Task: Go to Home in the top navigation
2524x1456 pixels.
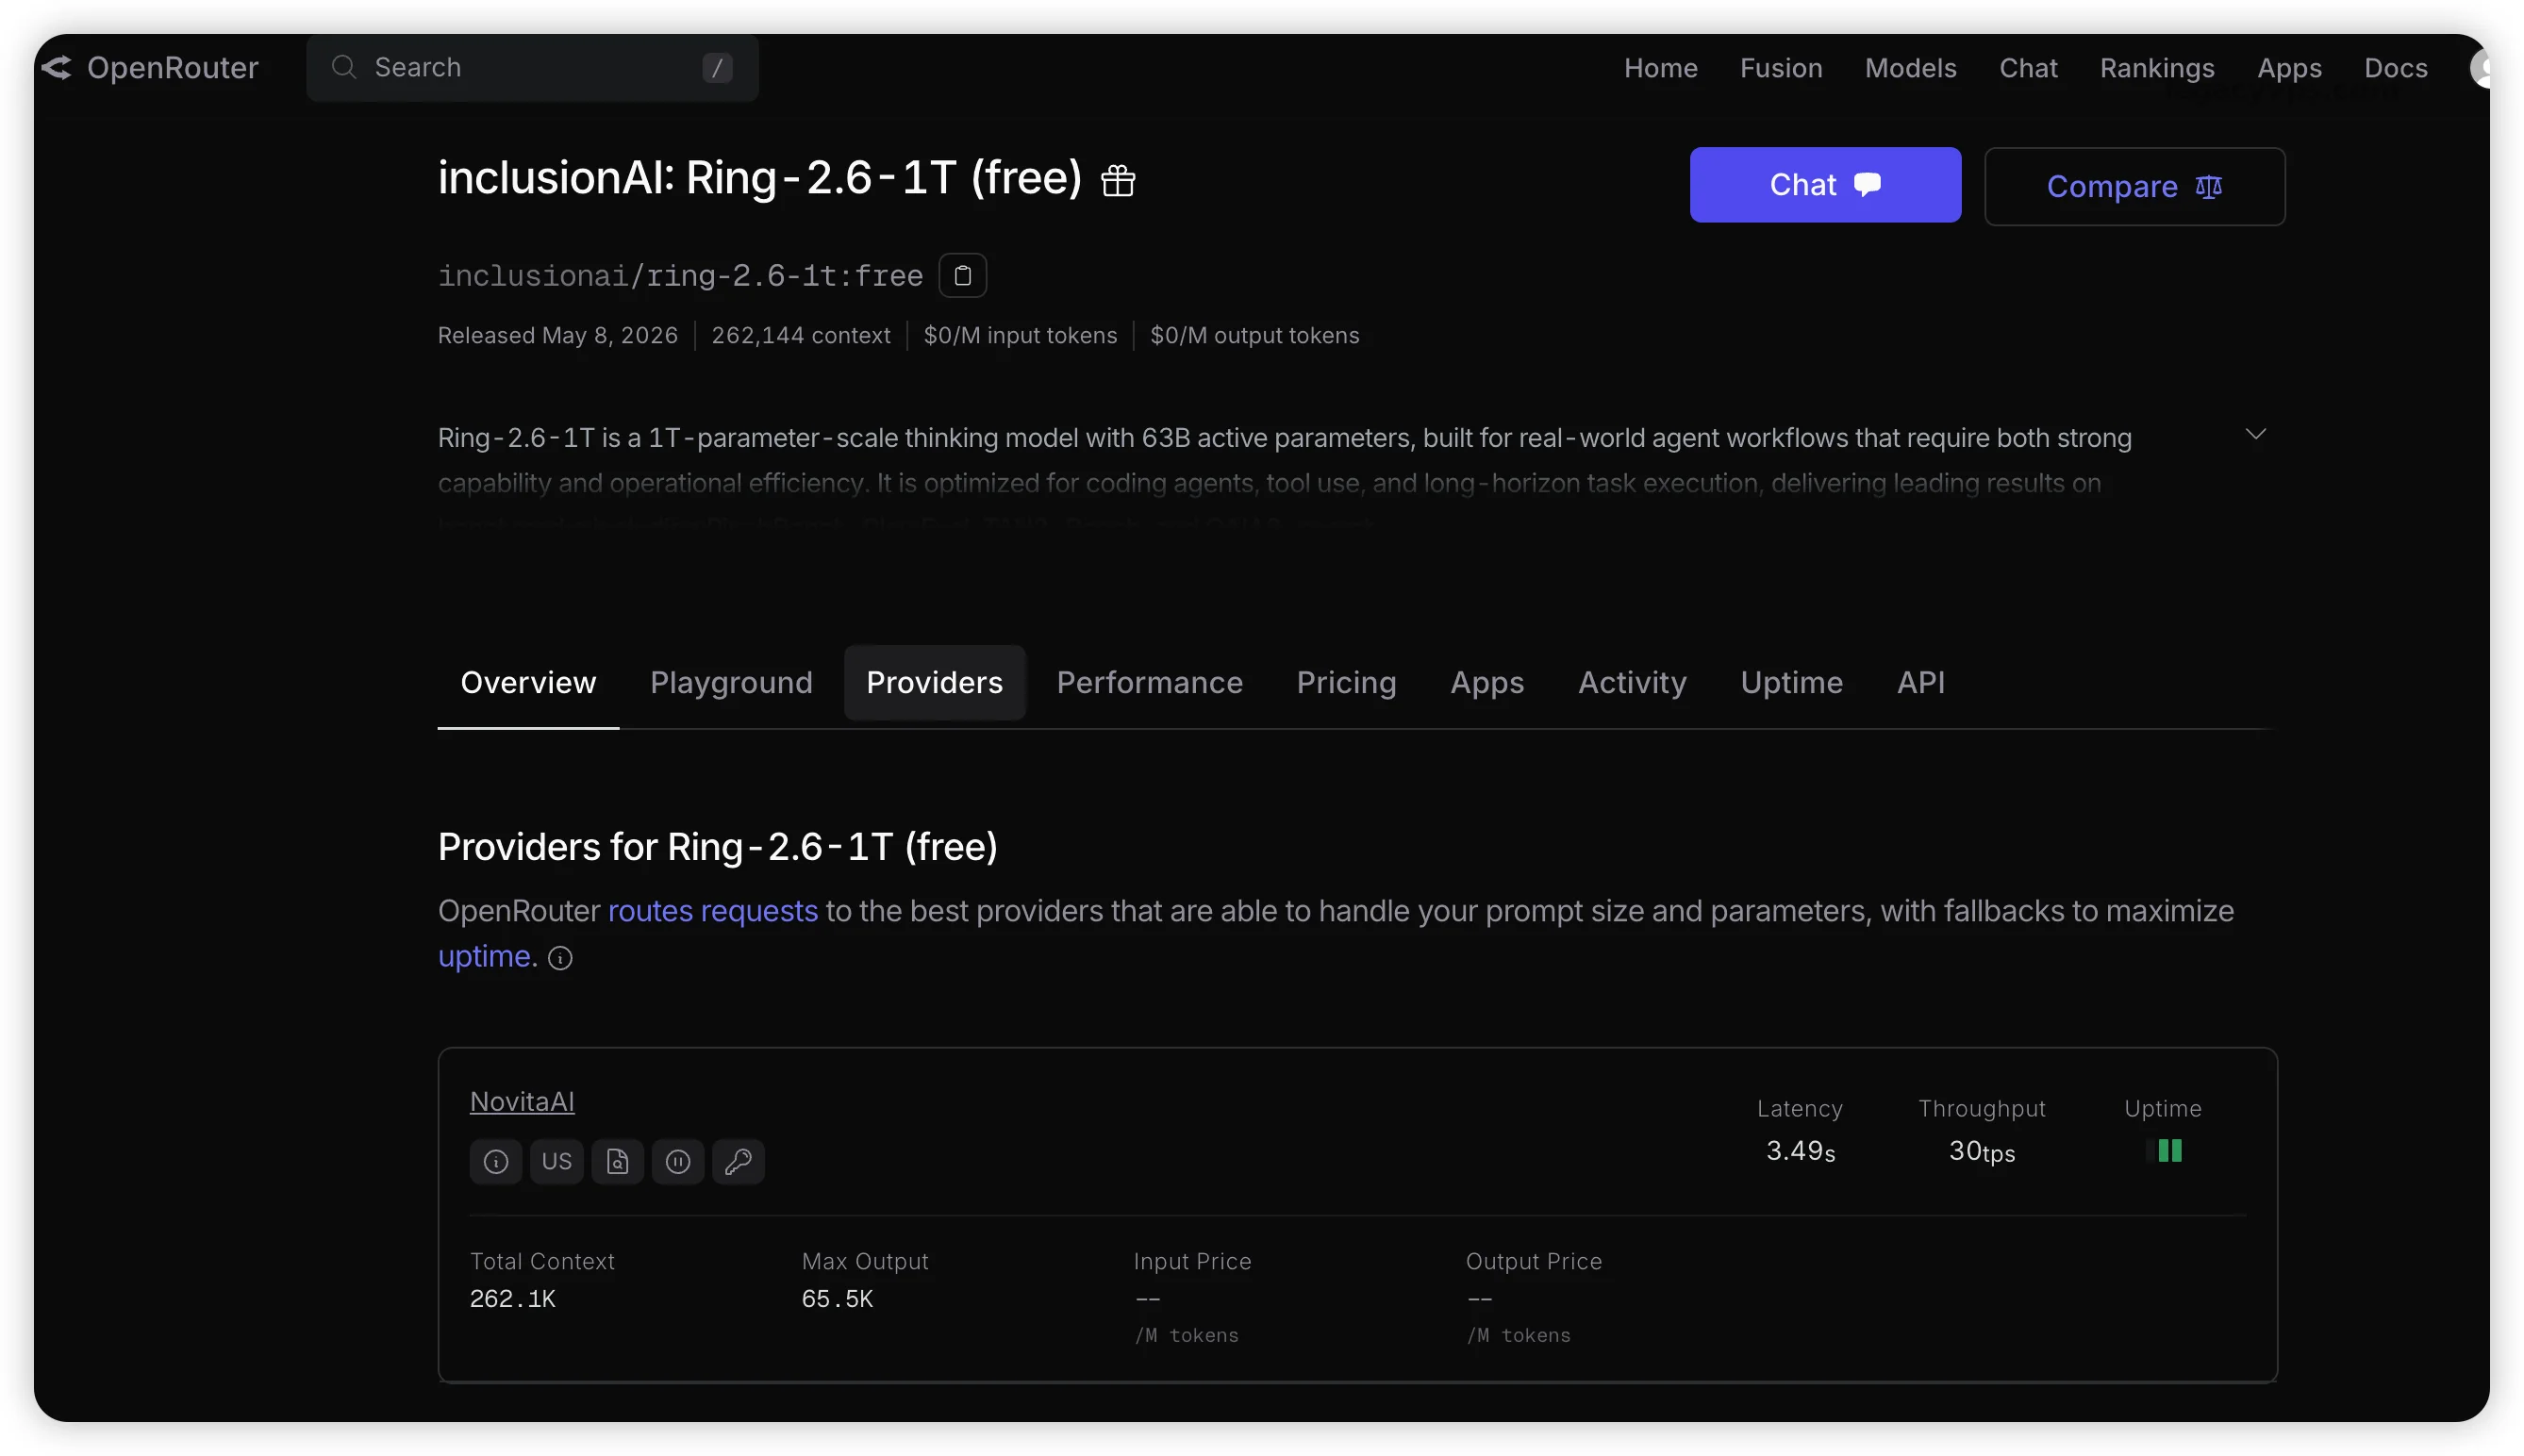Action: point(1660,68)
